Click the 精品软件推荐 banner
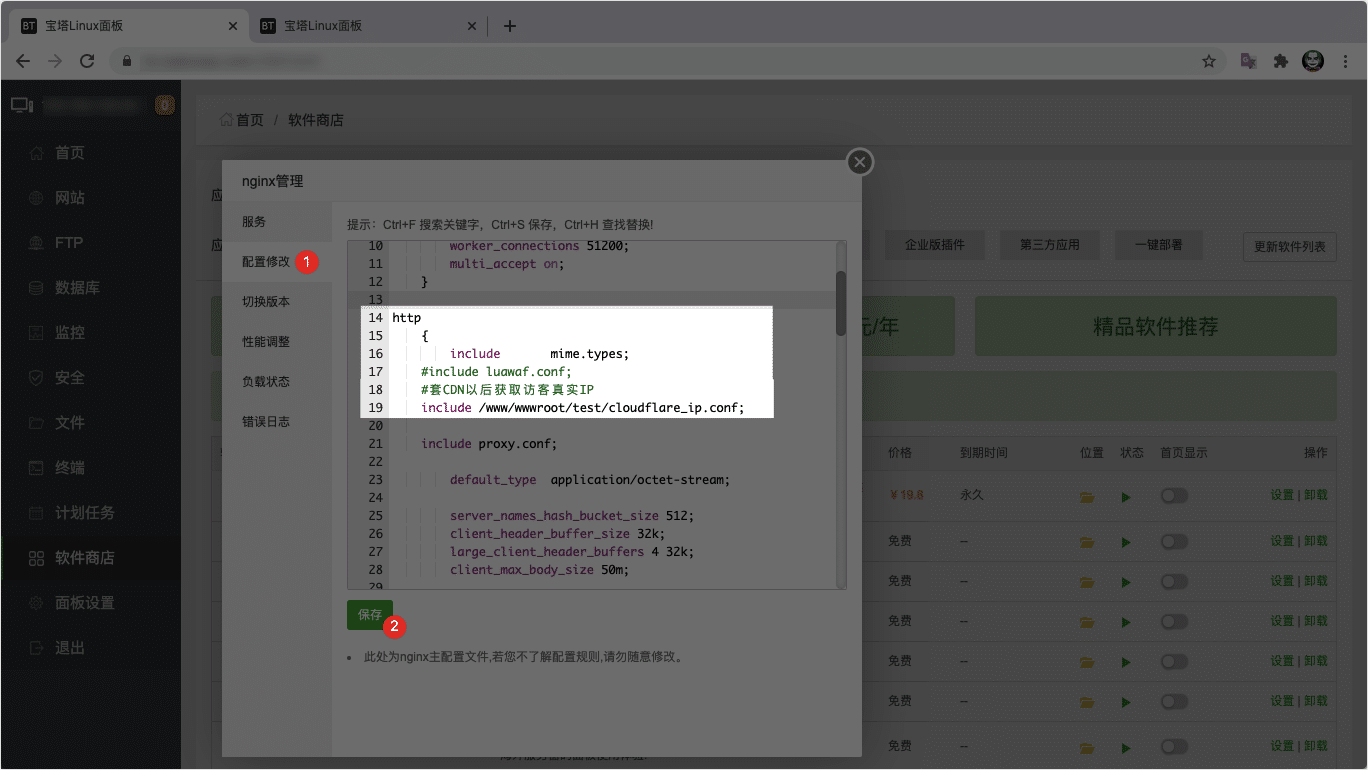Image resolution: width=1368 pixels, height=770 pixels. click(x=1156, y=326)
